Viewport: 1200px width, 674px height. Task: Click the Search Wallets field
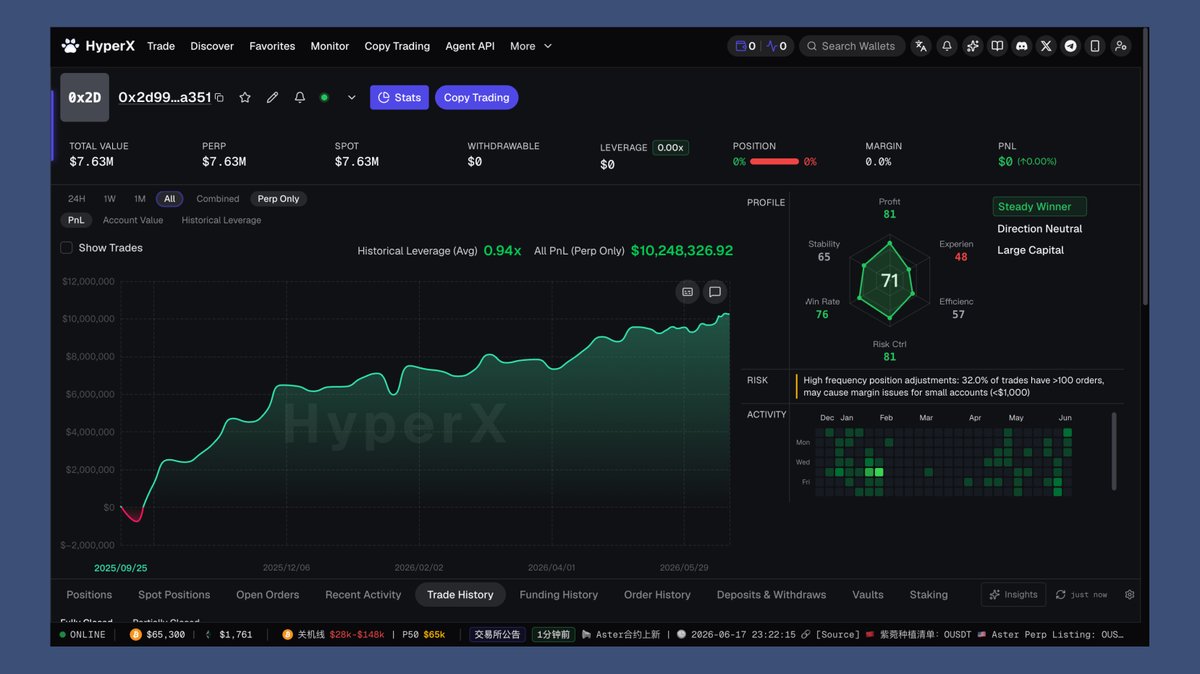(x=853, y=46)
